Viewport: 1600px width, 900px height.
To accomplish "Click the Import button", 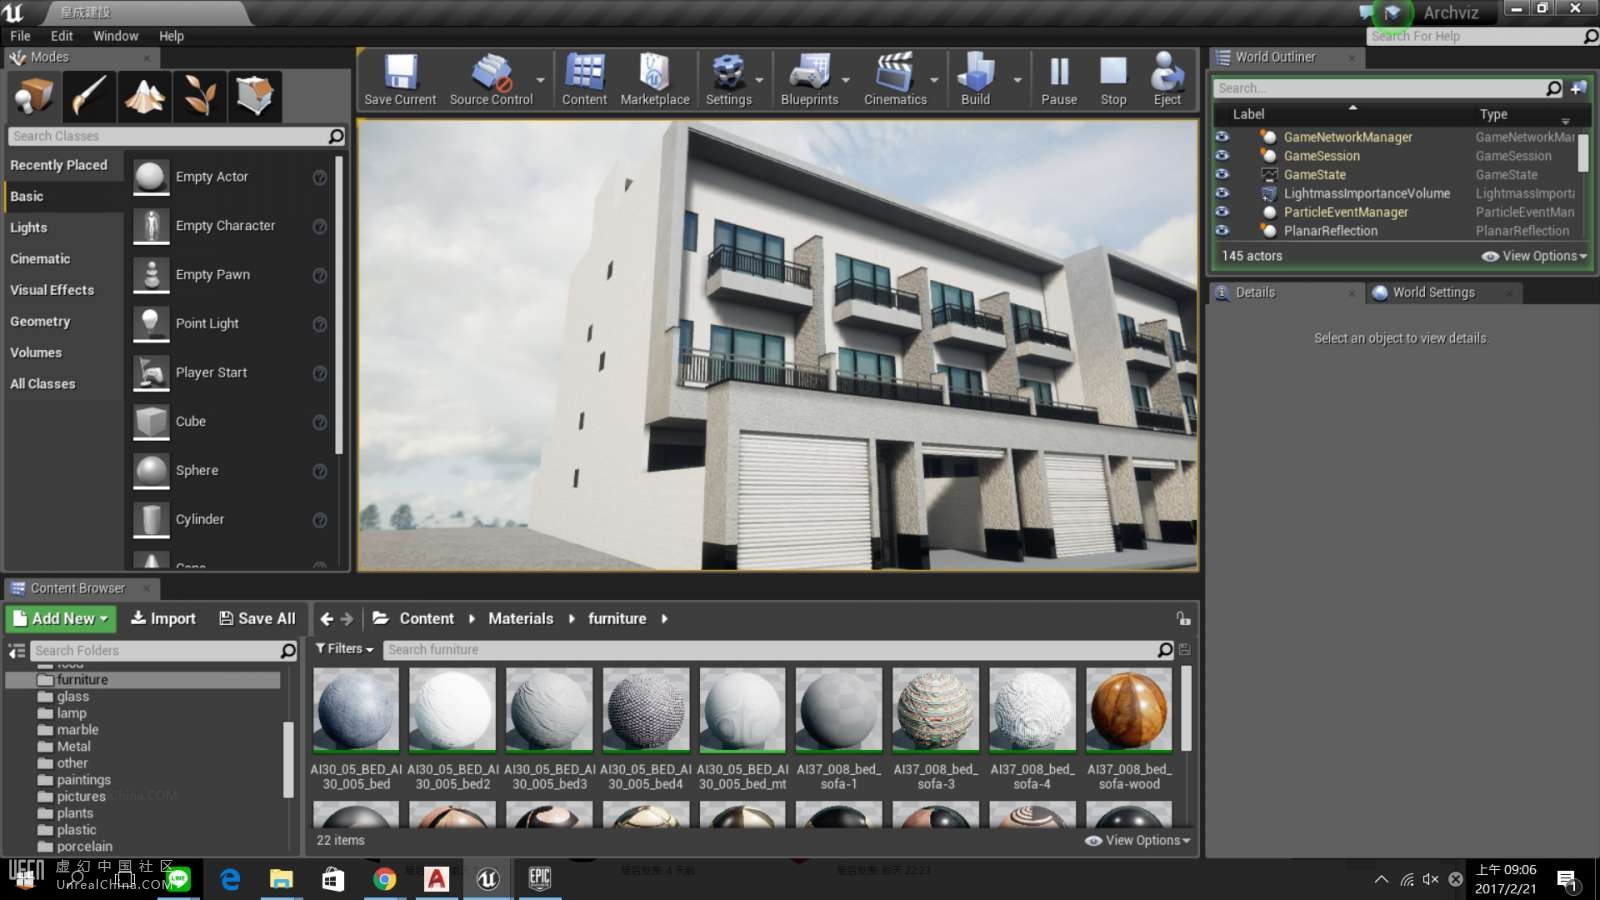I will [x=163, y=619].
